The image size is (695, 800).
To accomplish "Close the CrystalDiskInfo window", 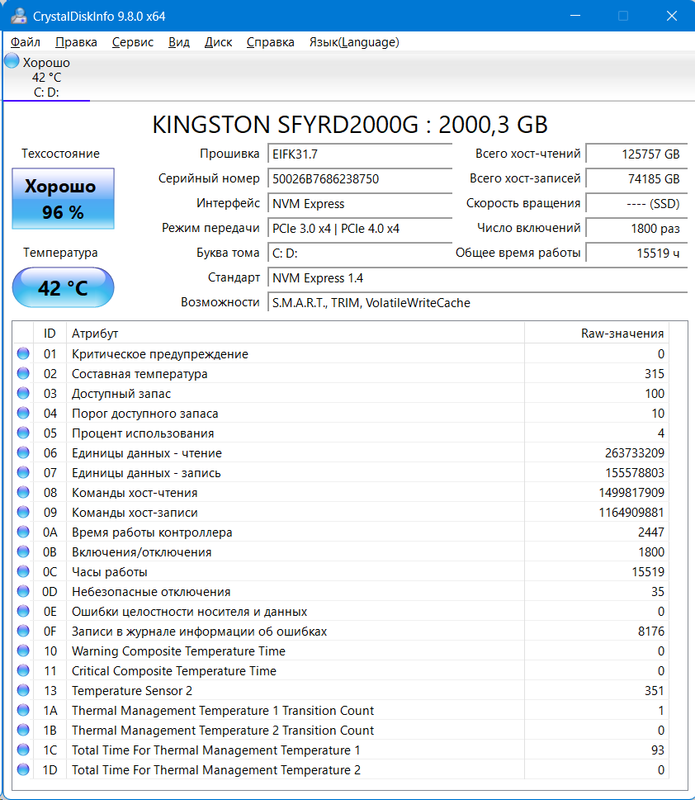I will pyautogui.click(x=672, y=16).
